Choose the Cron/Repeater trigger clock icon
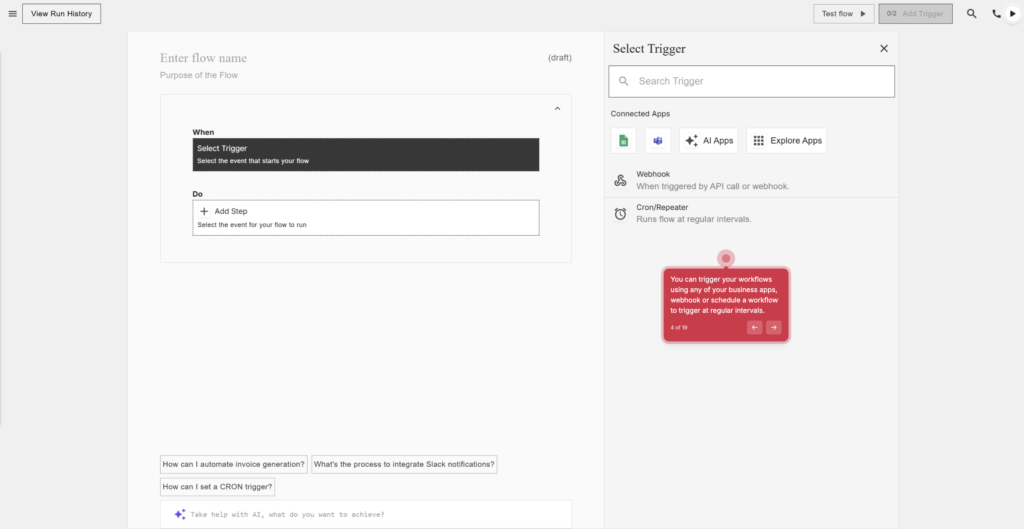 620,214
